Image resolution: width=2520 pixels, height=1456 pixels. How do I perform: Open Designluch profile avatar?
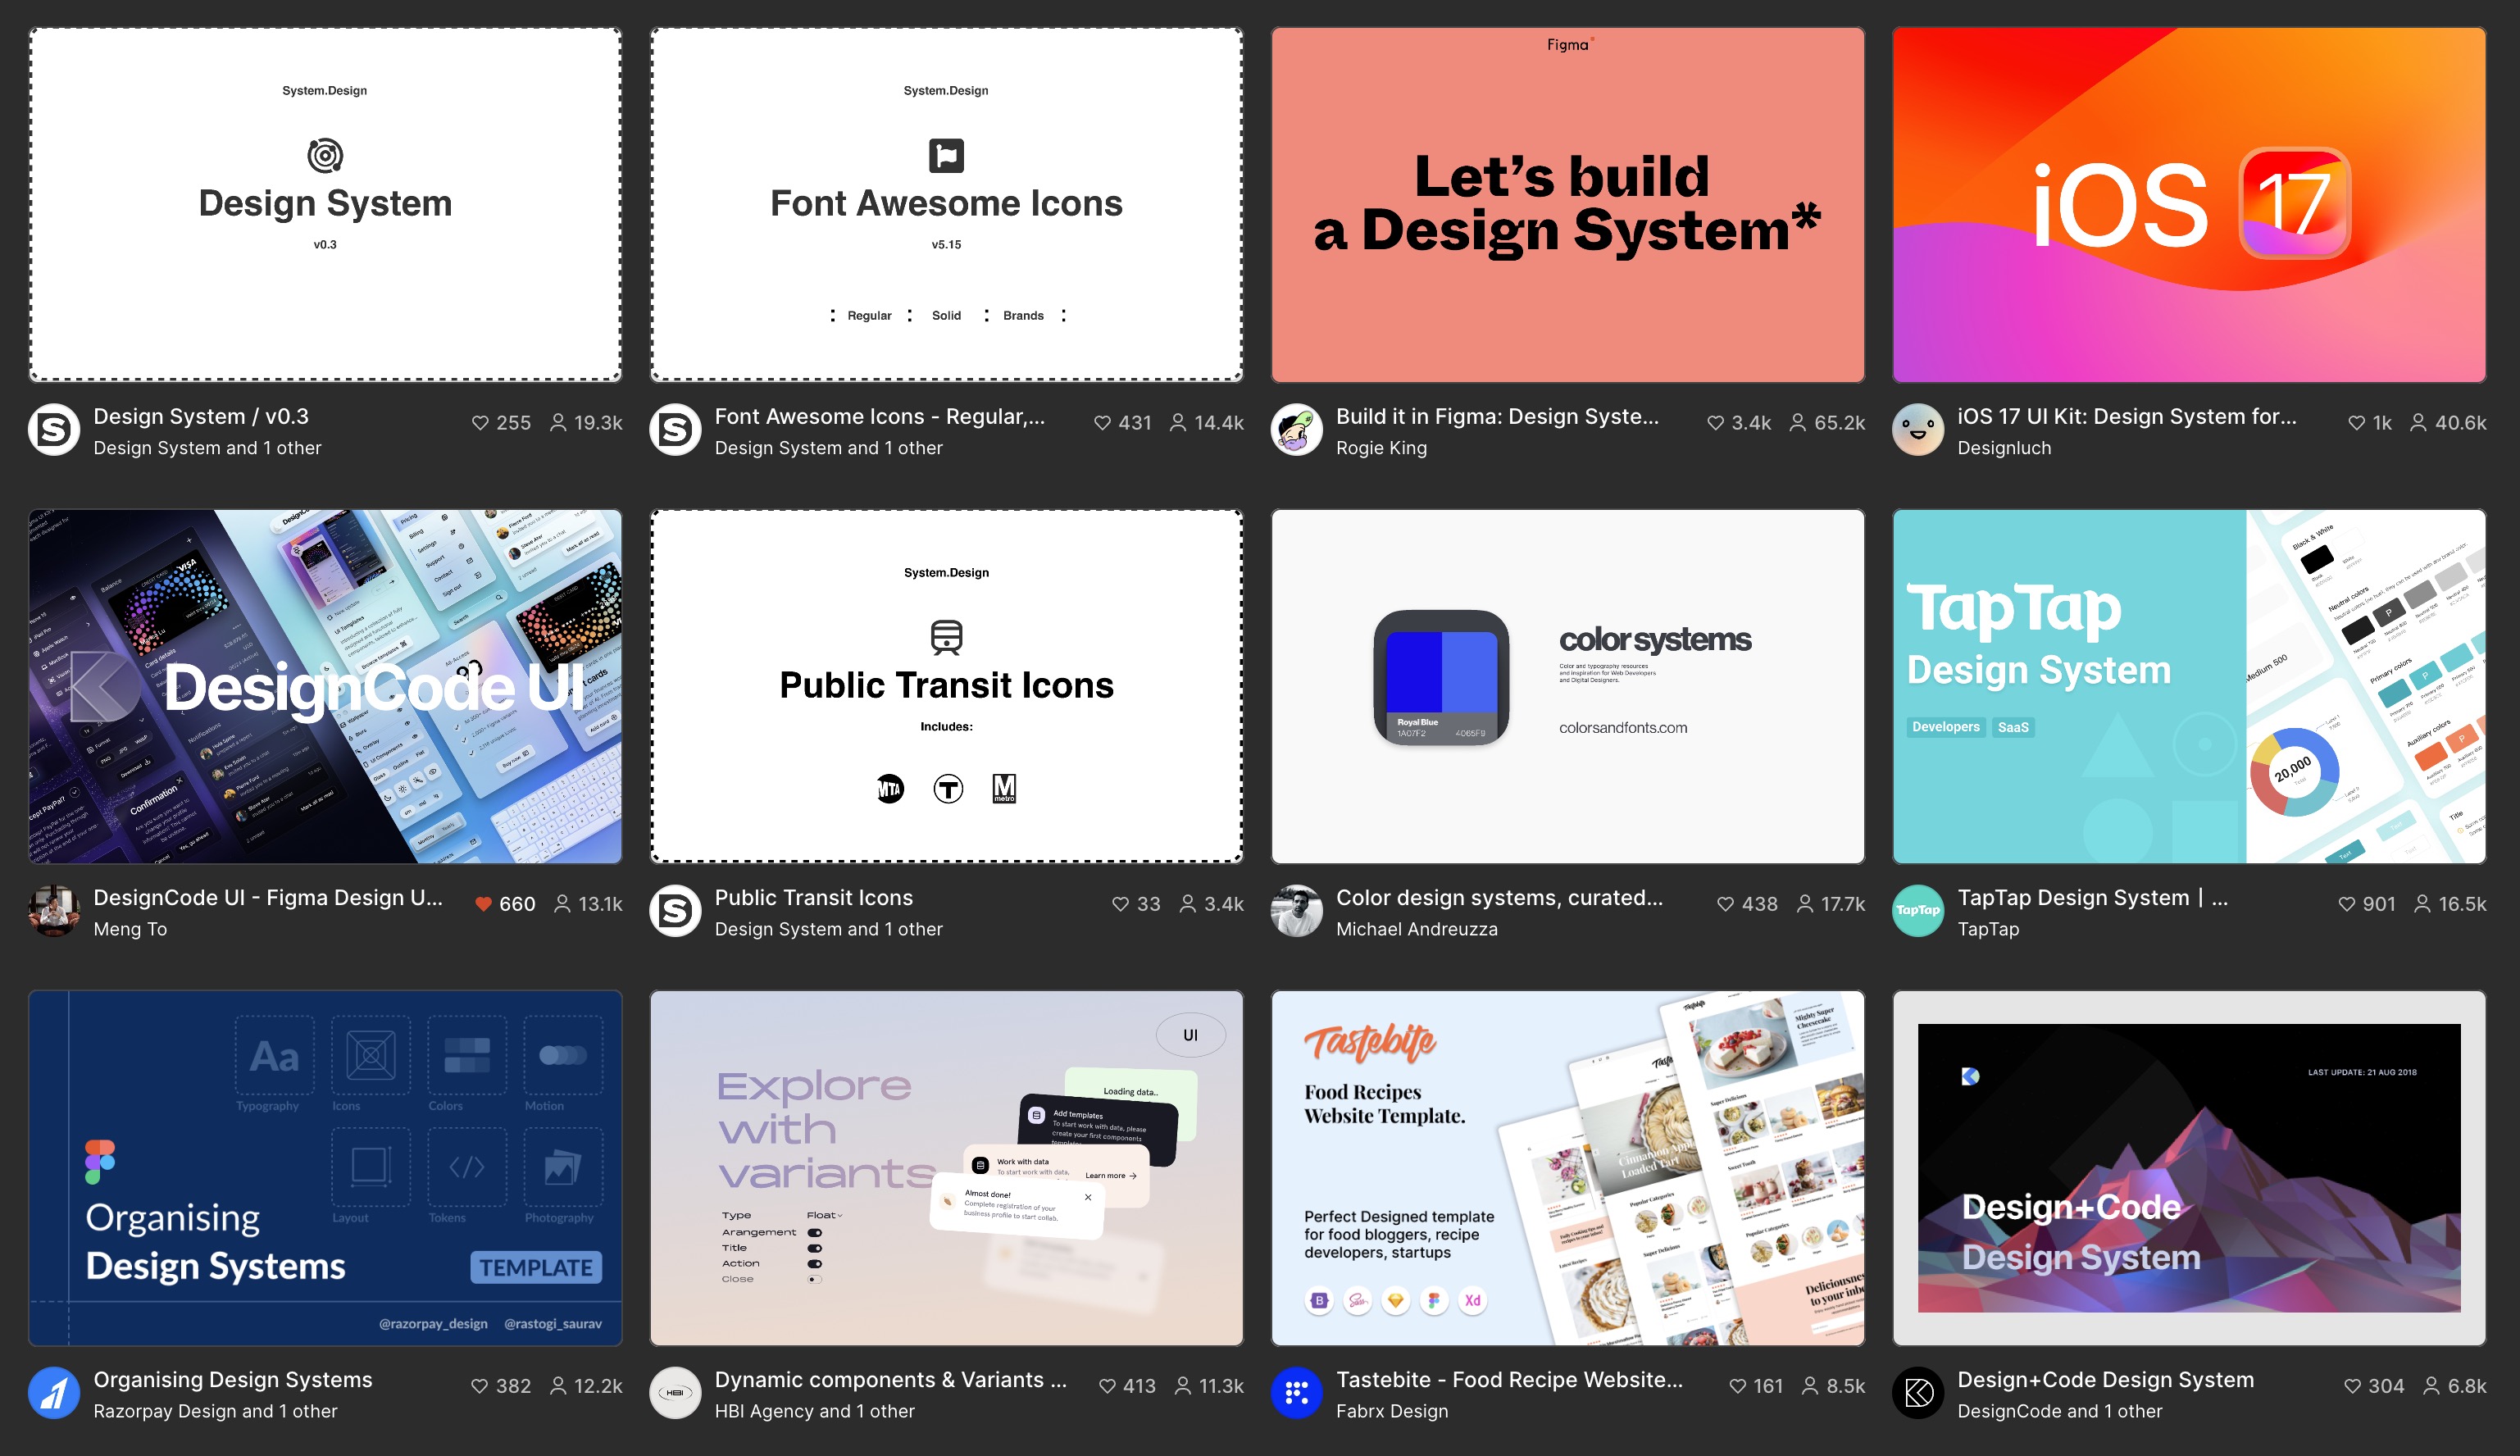tap(1917, 430)
